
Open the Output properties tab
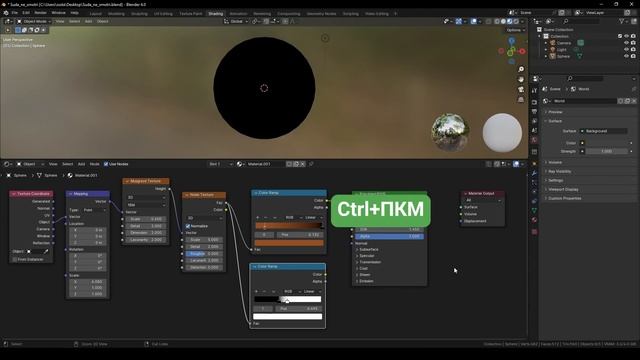point(534,111)
